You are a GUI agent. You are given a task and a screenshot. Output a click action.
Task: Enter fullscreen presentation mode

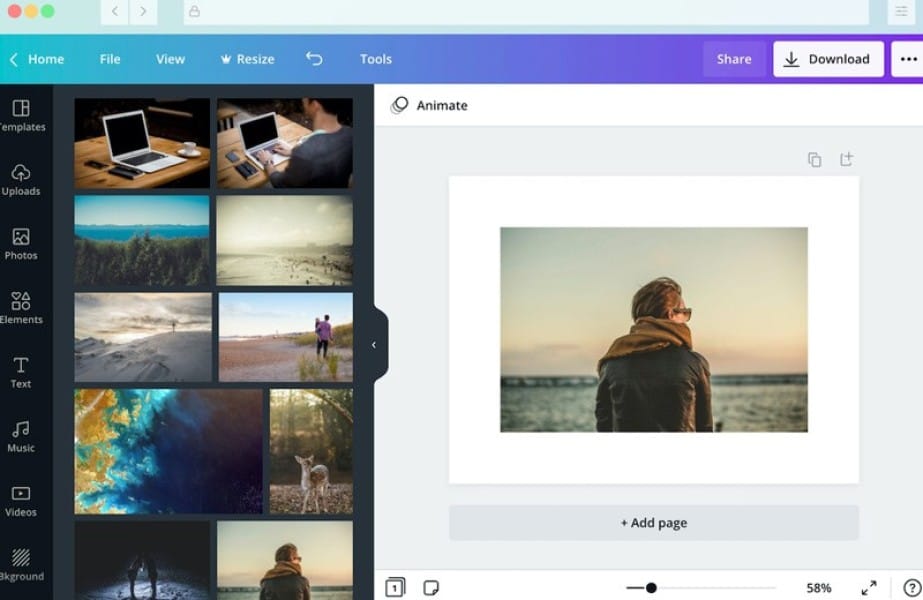871,588
